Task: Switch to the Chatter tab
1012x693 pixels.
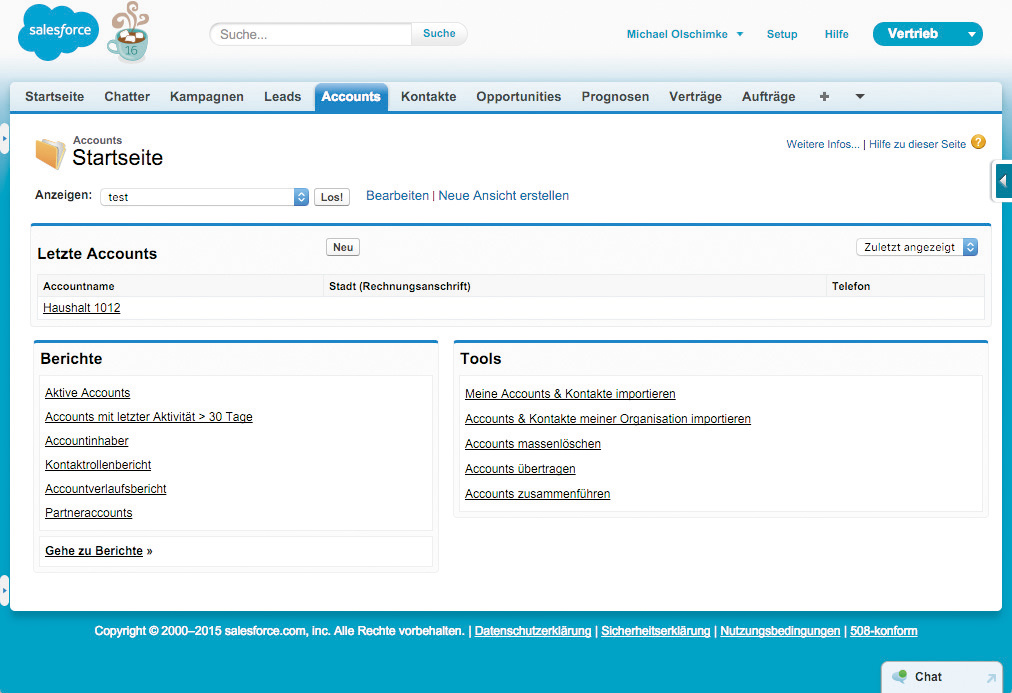Action: pos(127,96)
